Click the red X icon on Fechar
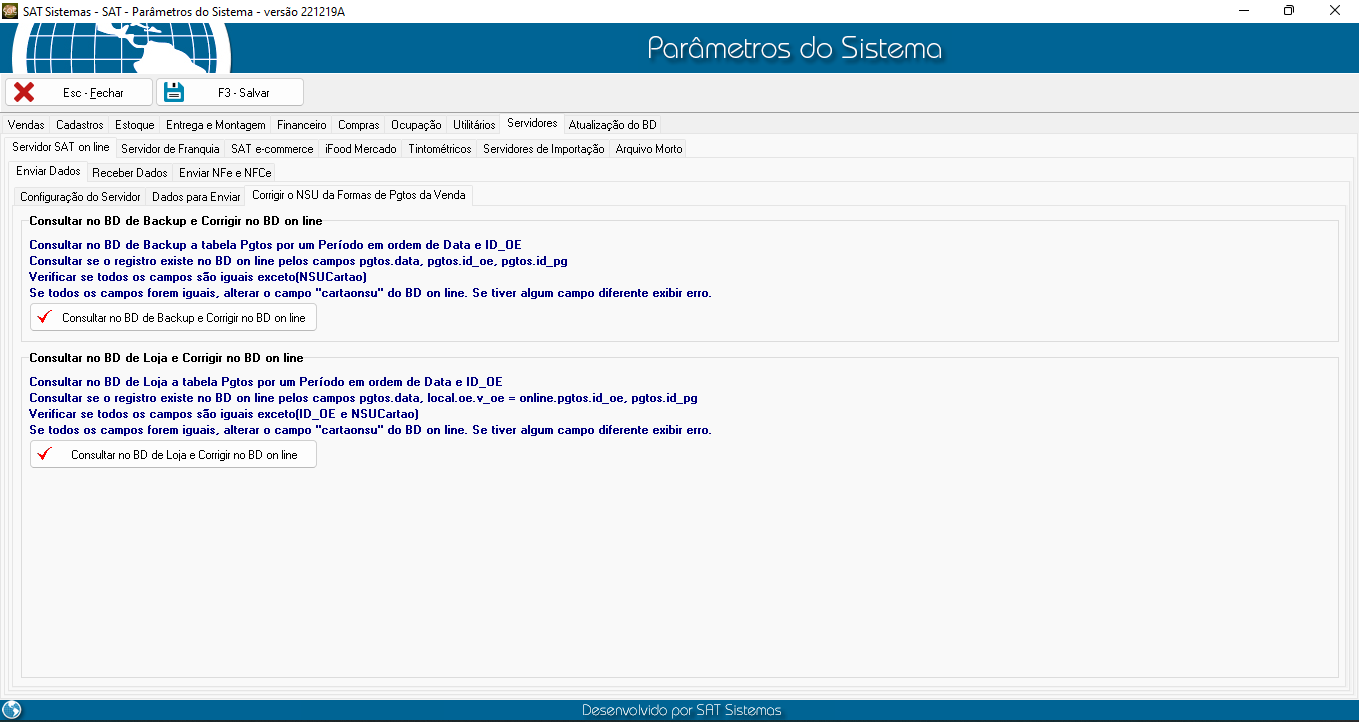Screen dimensions: 1359x722 point(24,92)
